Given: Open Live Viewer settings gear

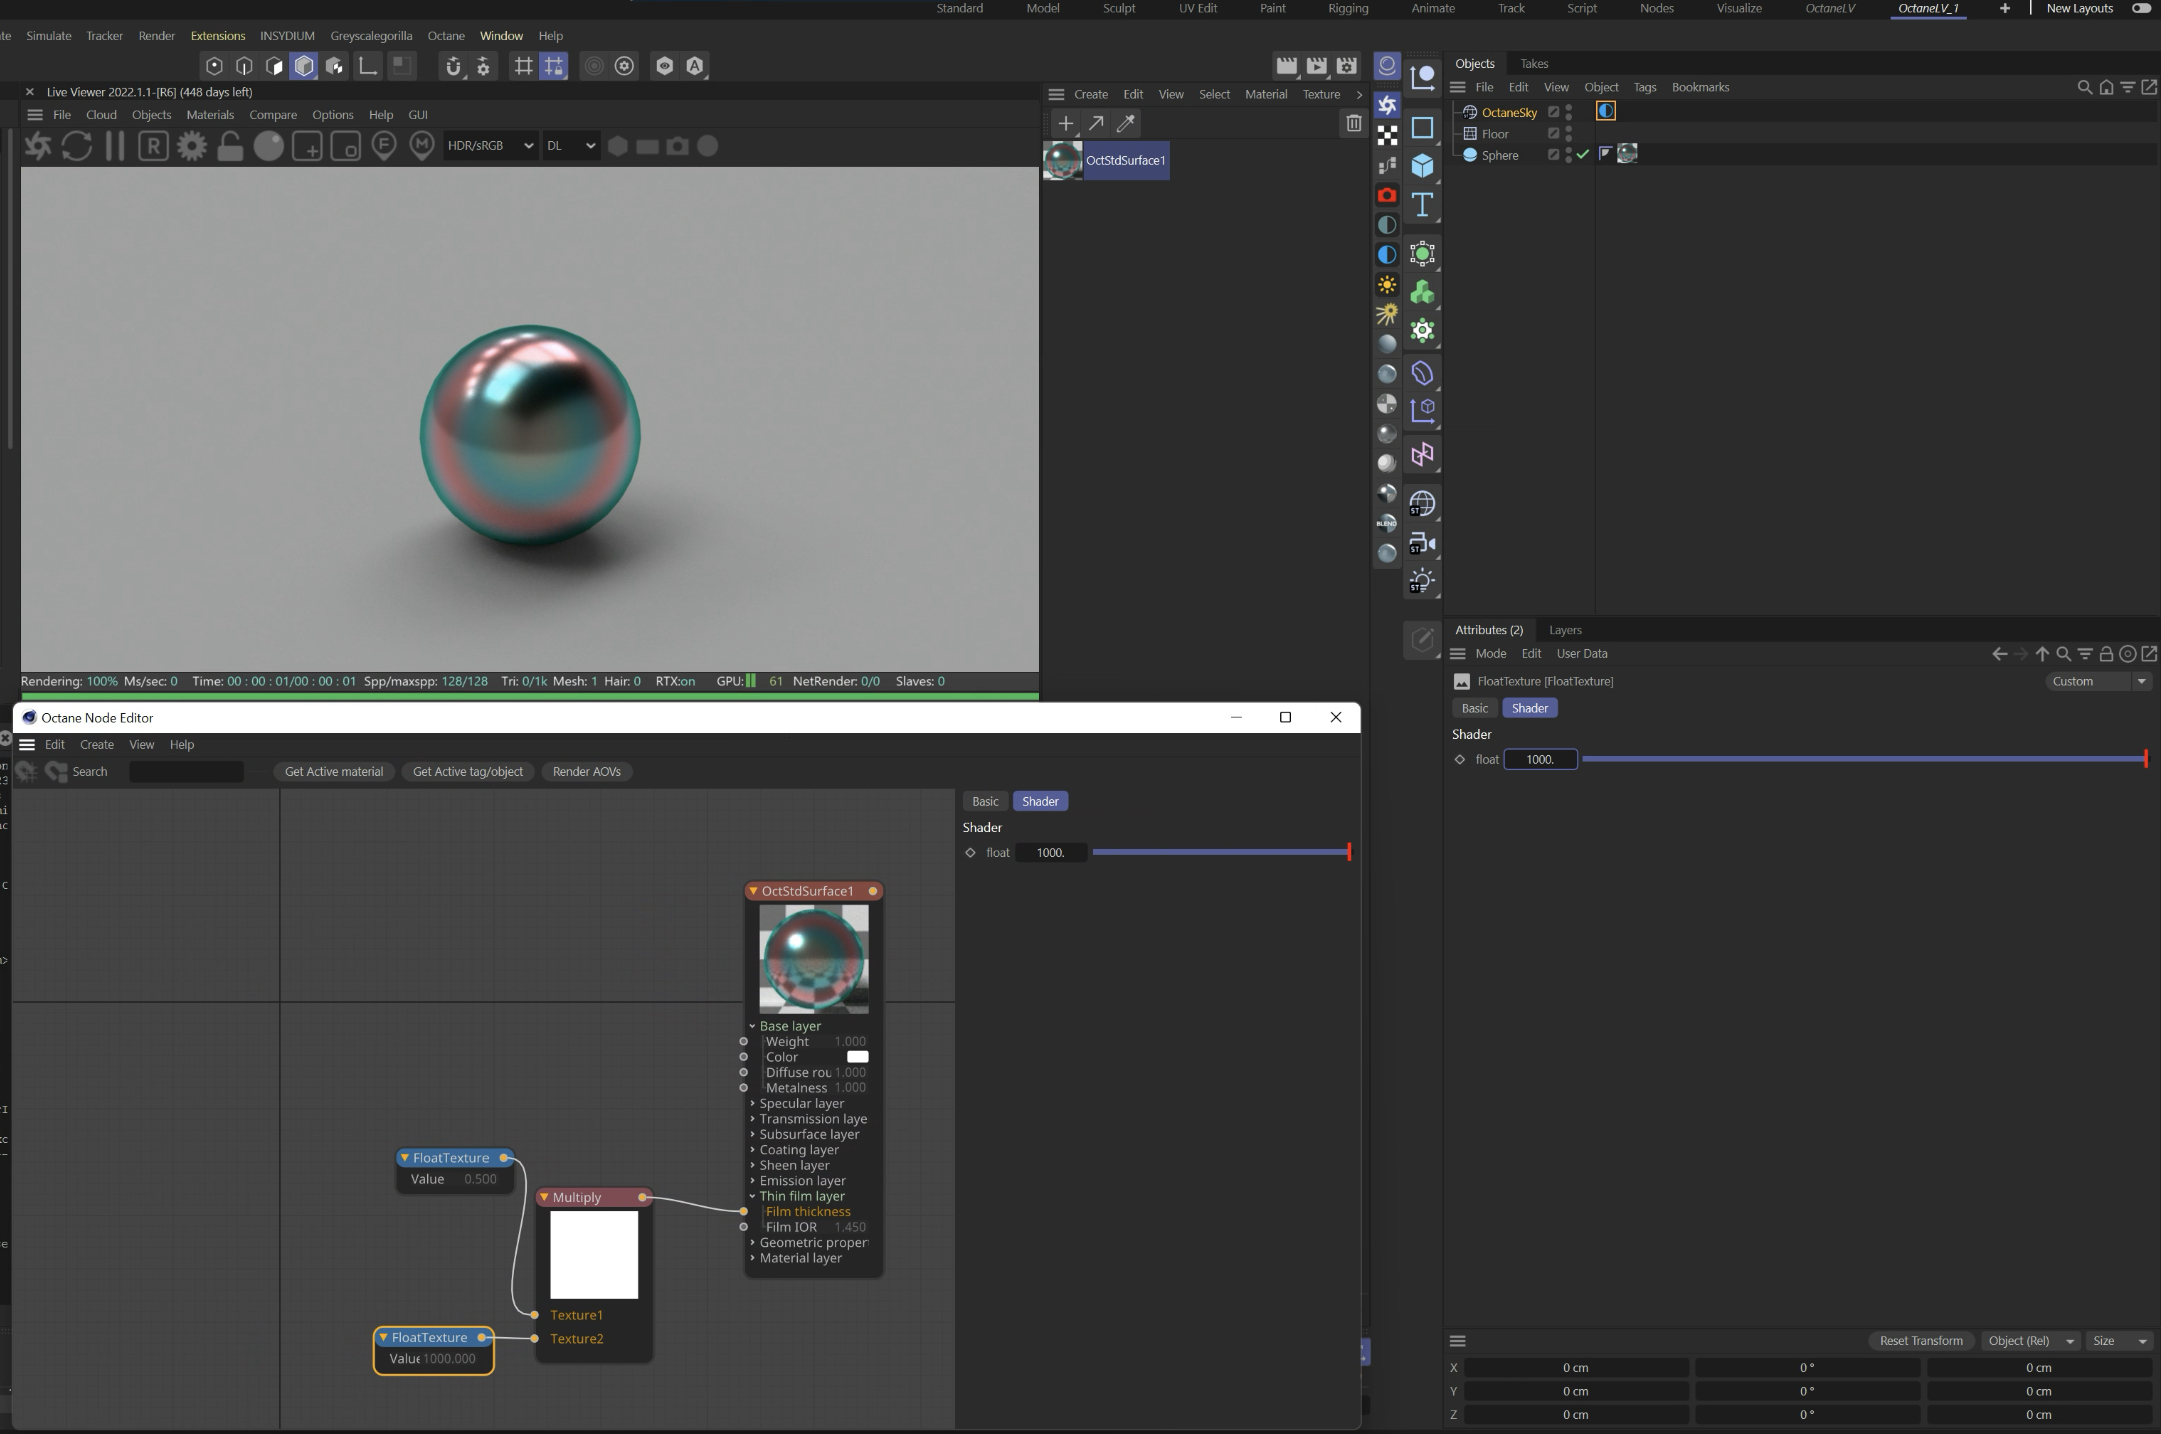Looking at the screenshot, I should click(x=191, y=146).
